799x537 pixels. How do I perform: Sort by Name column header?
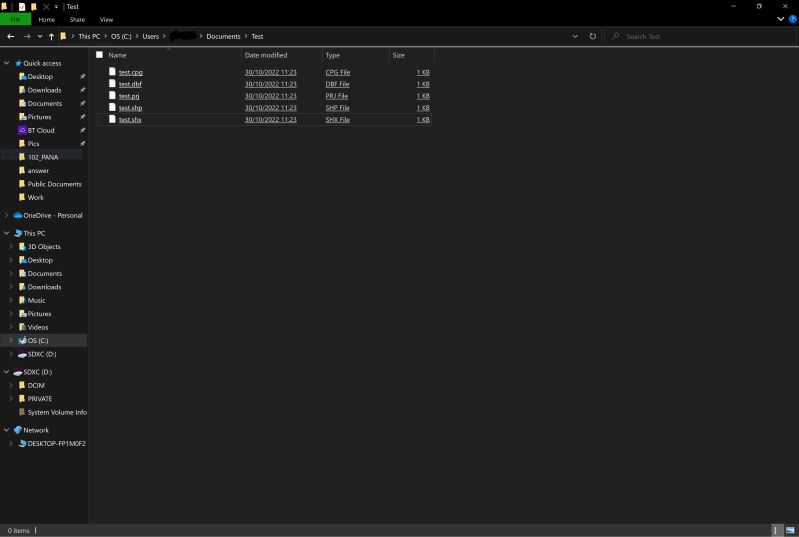pyautogui.click(x=117, y=55)
